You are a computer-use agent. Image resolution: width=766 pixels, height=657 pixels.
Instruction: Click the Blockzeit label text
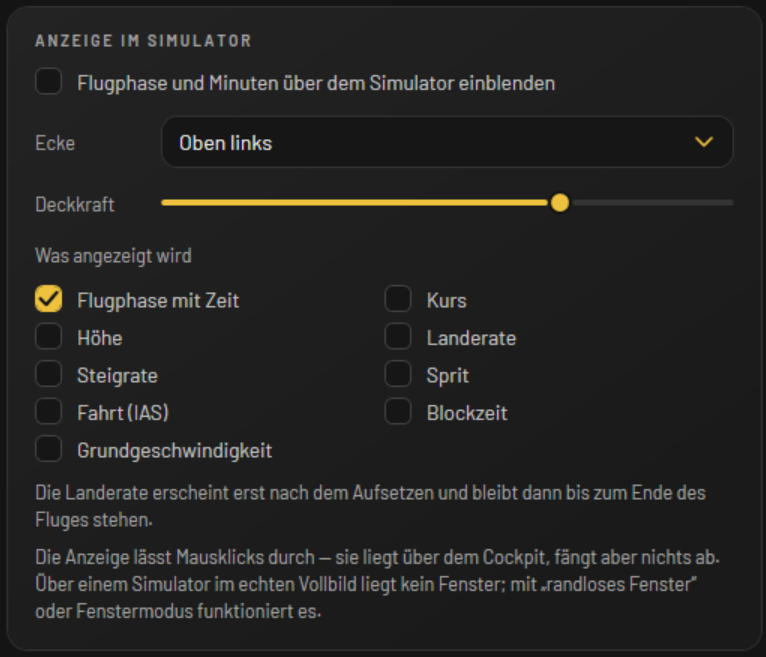(x=467, y=413)
